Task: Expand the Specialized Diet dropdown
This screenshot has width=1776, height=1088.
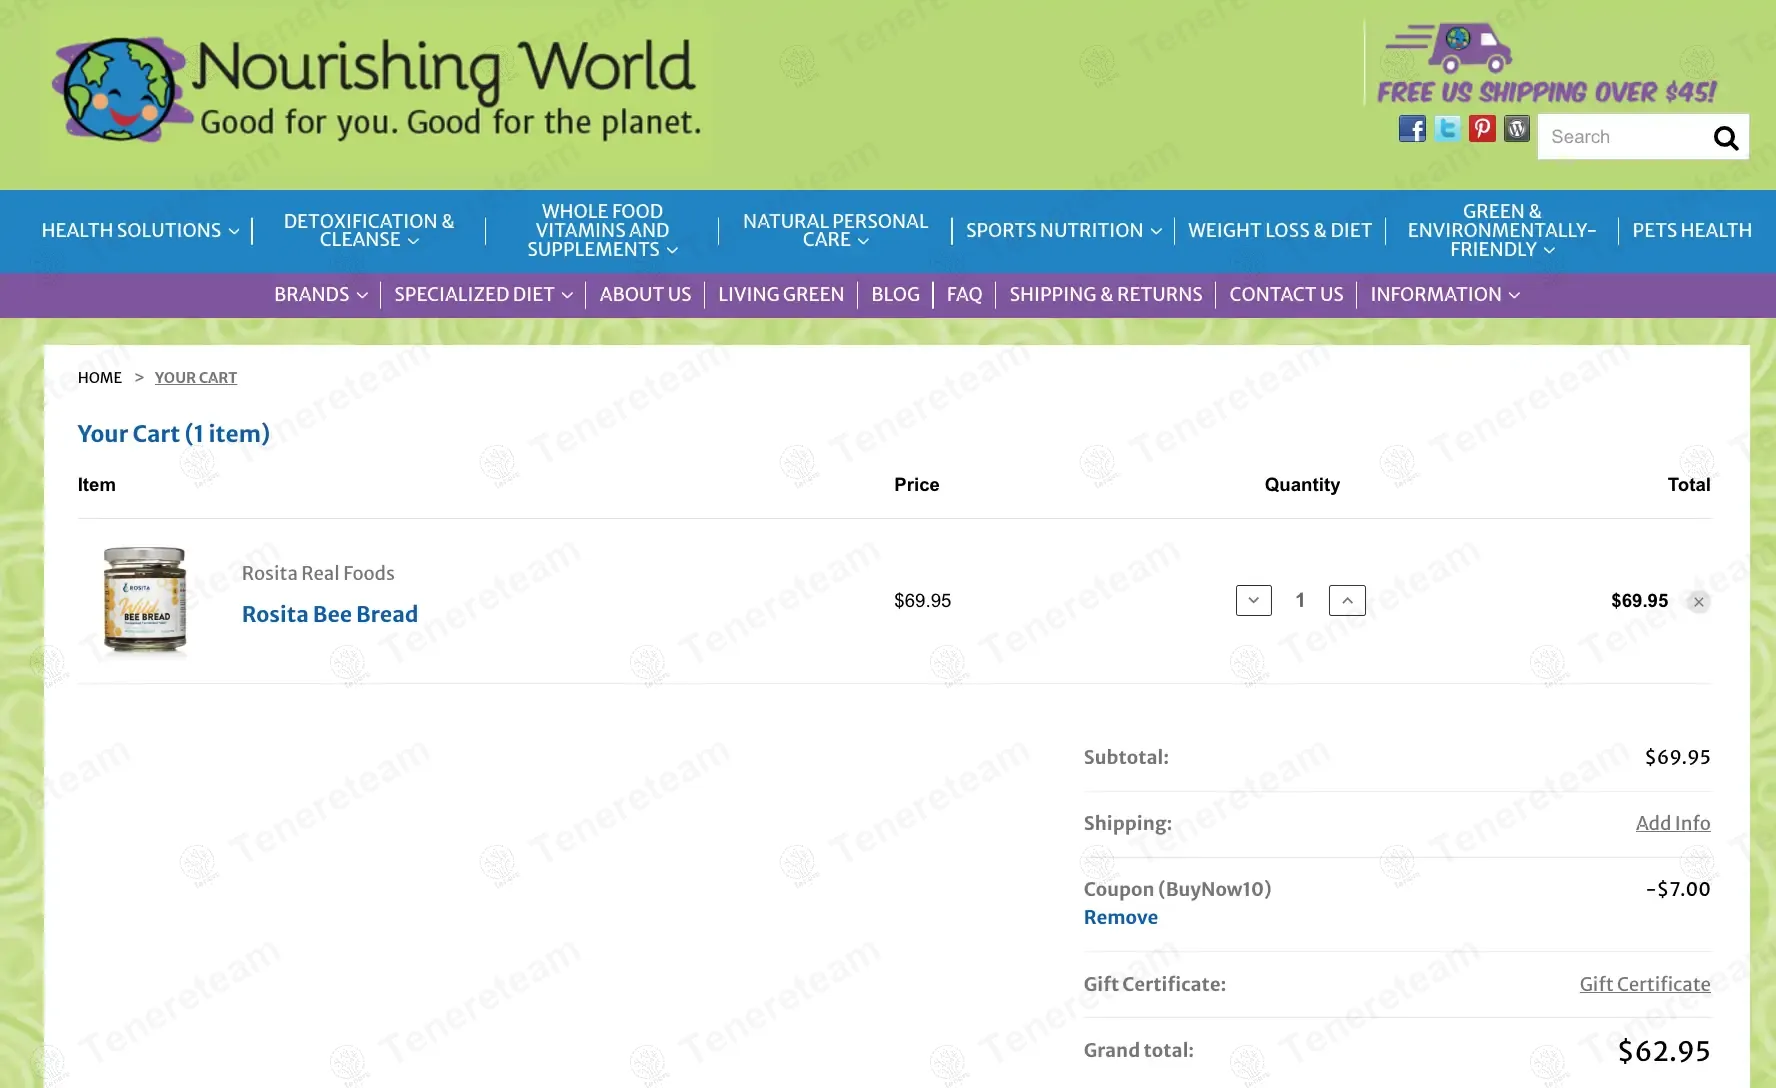Action: tap(483, 294)
